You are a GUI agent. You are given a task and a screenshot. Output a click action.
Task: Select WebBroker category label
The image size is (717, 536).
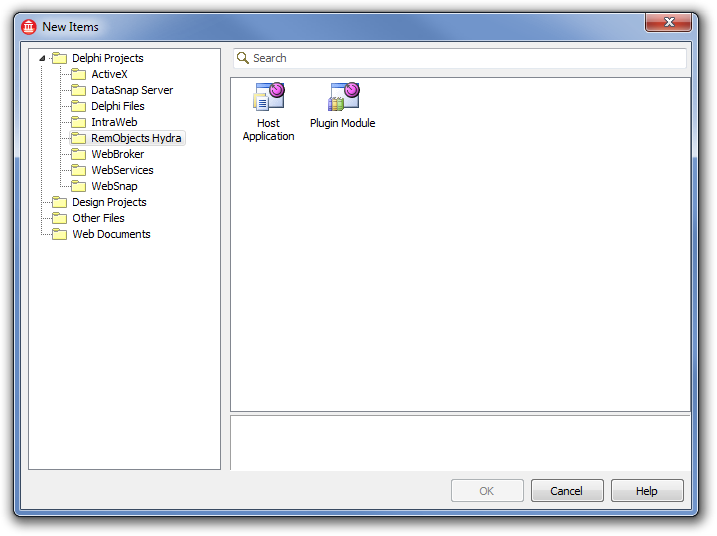[x=118, y=154]
